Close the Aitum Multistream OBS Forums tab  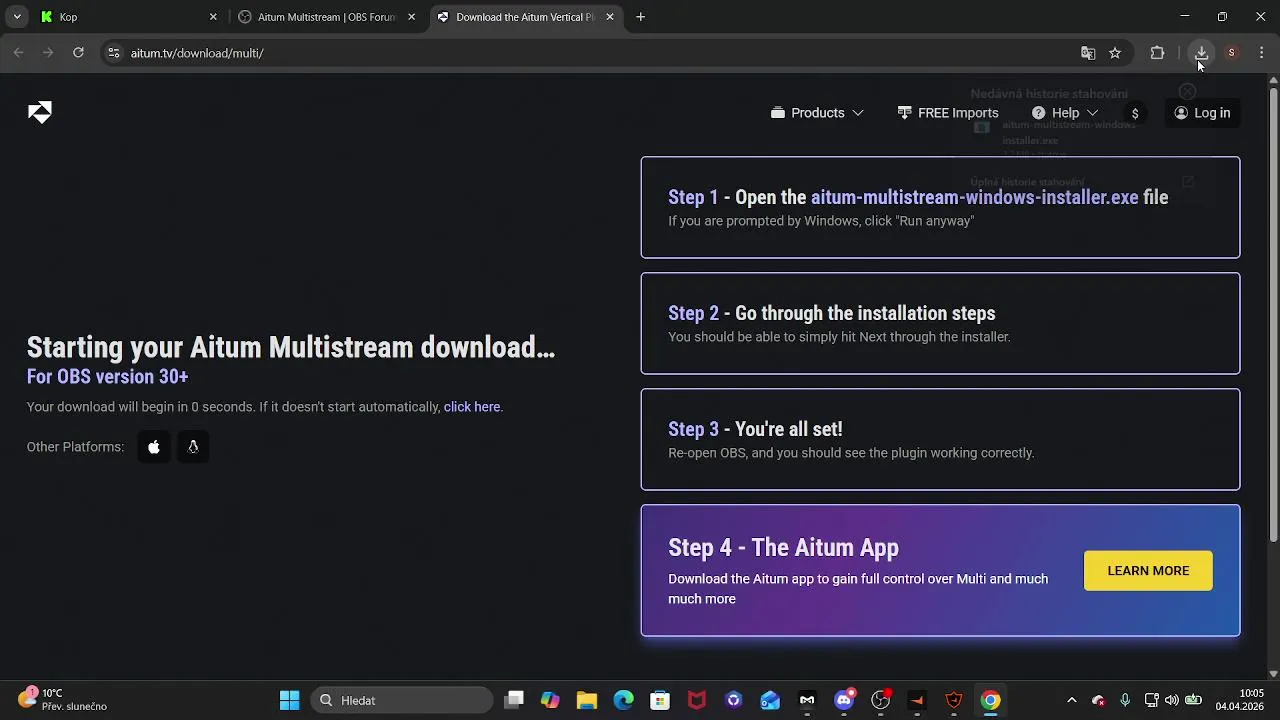pos(411,17)
